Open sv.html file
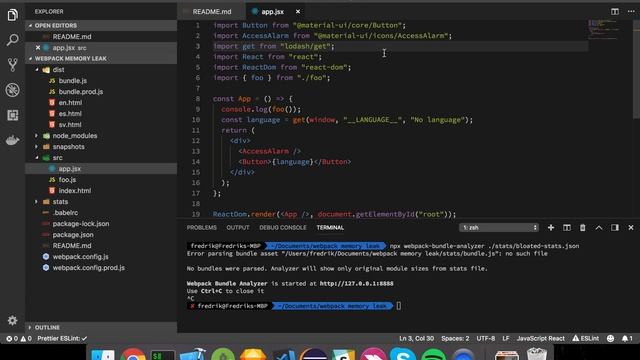 tap(70, 125)
